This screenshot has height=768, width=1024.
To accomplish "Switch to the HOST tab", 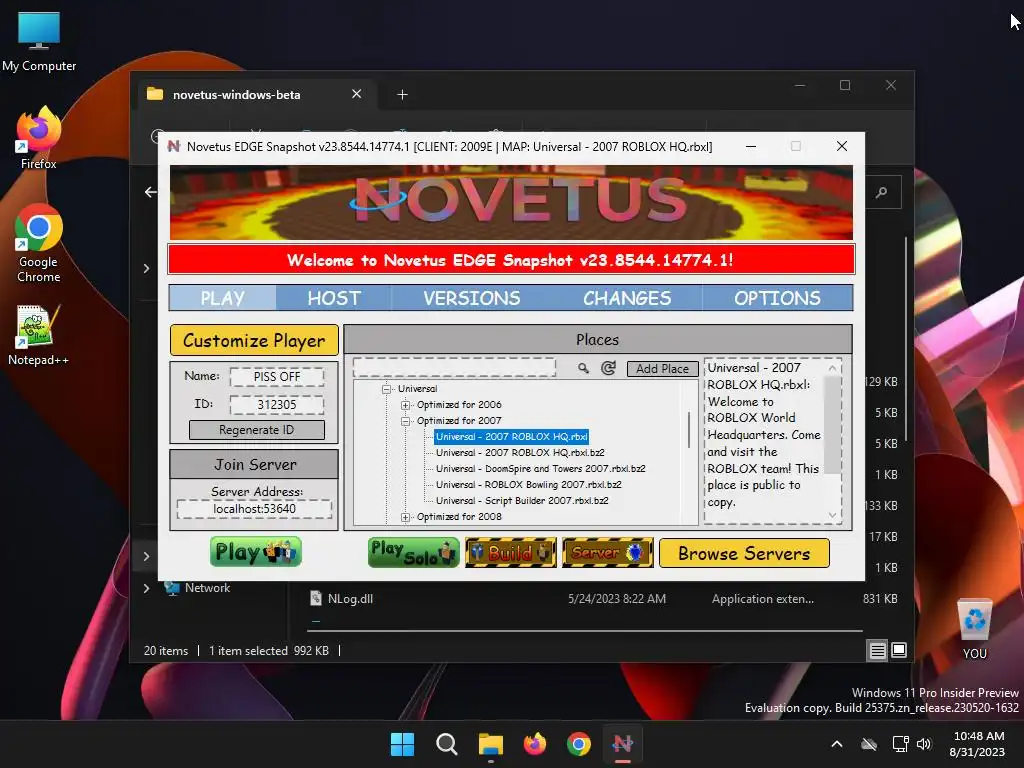I will (334, 298).
